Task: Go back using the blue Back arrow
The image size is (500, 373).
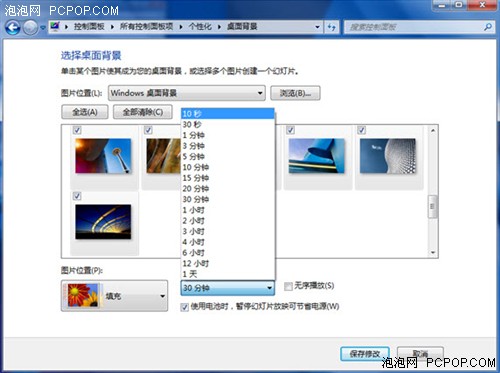Action: 13,27
